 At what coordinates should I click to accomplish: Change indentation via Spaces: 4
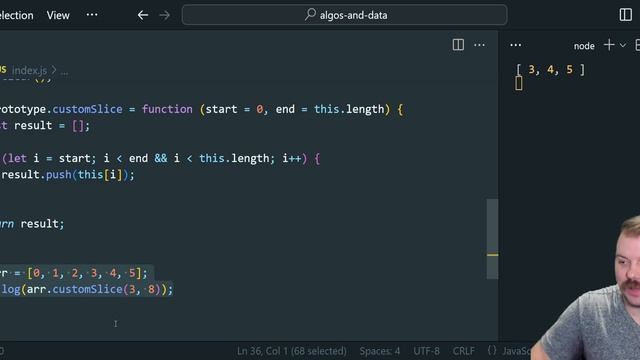(x=380, y=351)
